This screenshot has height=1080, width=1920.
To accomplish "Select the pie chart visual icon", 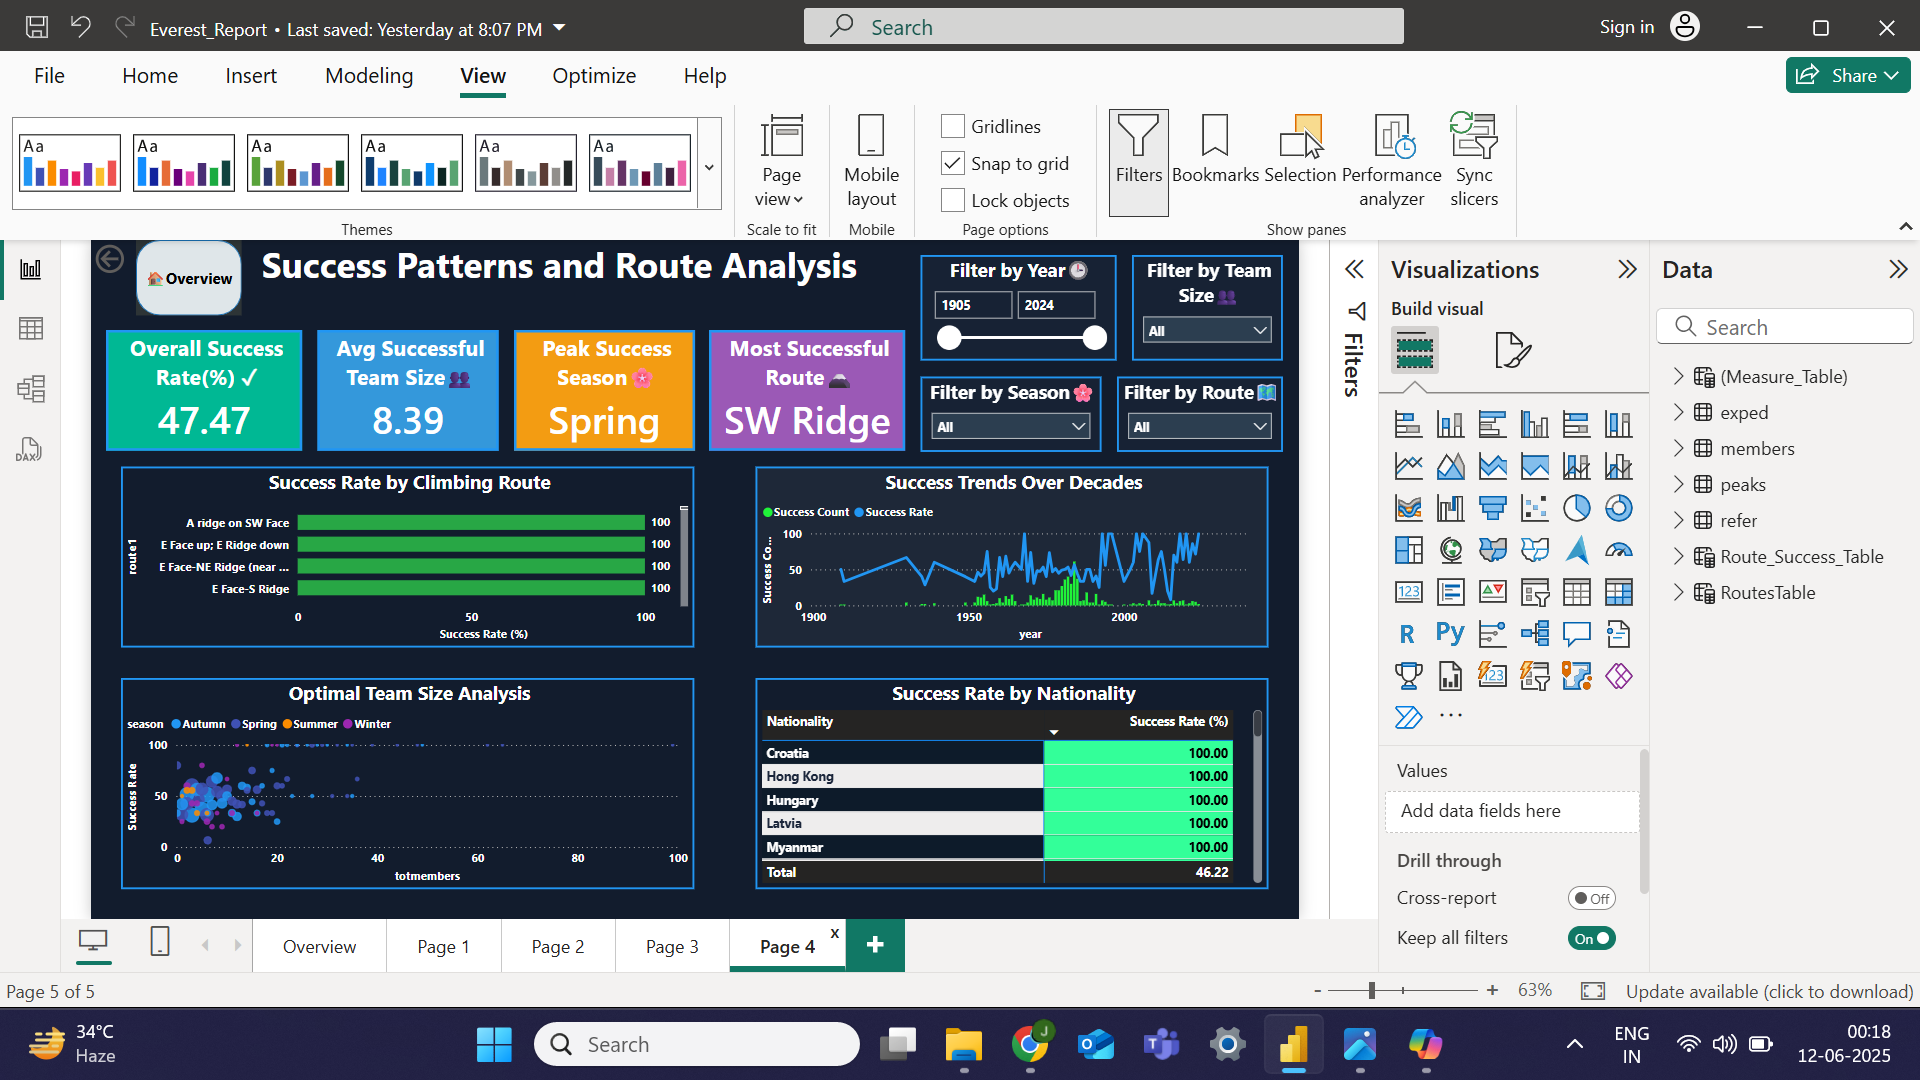I will pyautogui.click(x=1576, y=508).
